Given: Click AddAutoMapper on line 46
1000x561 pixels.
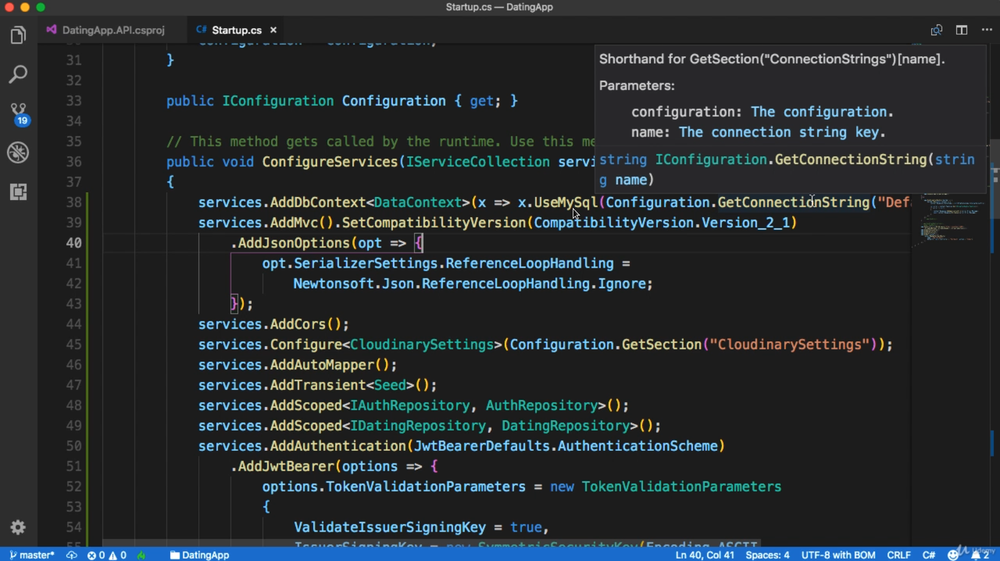Looking at the screenshot, I should pyautogui.click(x=321, y=365).
